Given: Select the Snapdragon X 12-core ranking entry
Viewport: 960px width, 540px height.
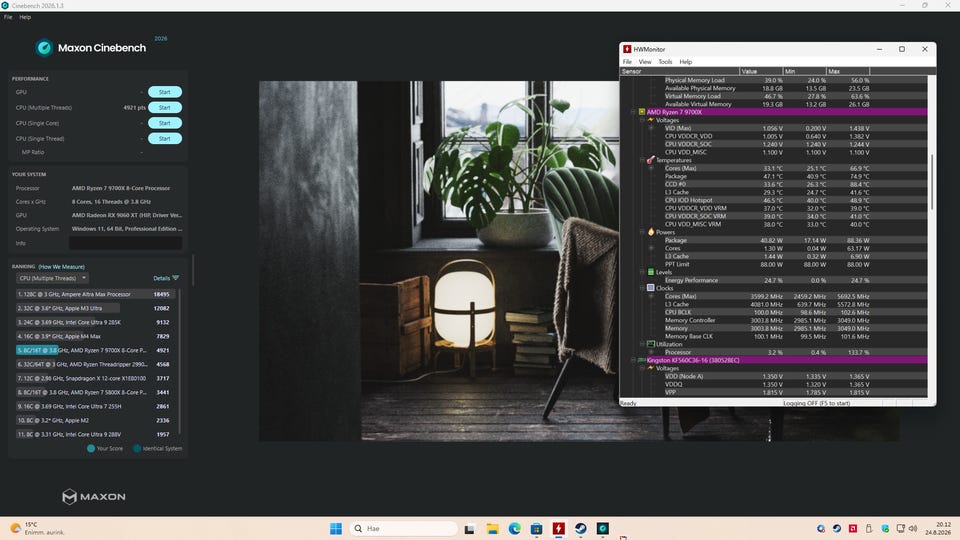Looking at the screenshot, I should [x=95, y=378].
